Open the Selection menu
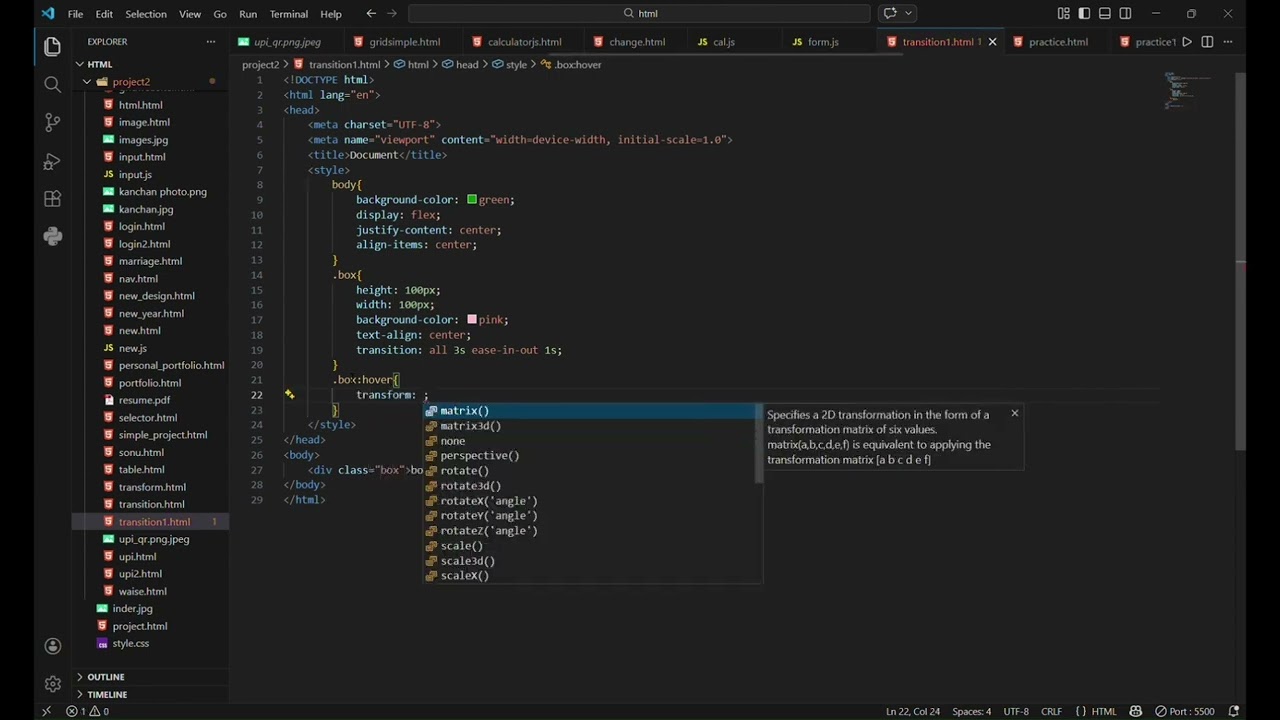 (x=146, y=14)
